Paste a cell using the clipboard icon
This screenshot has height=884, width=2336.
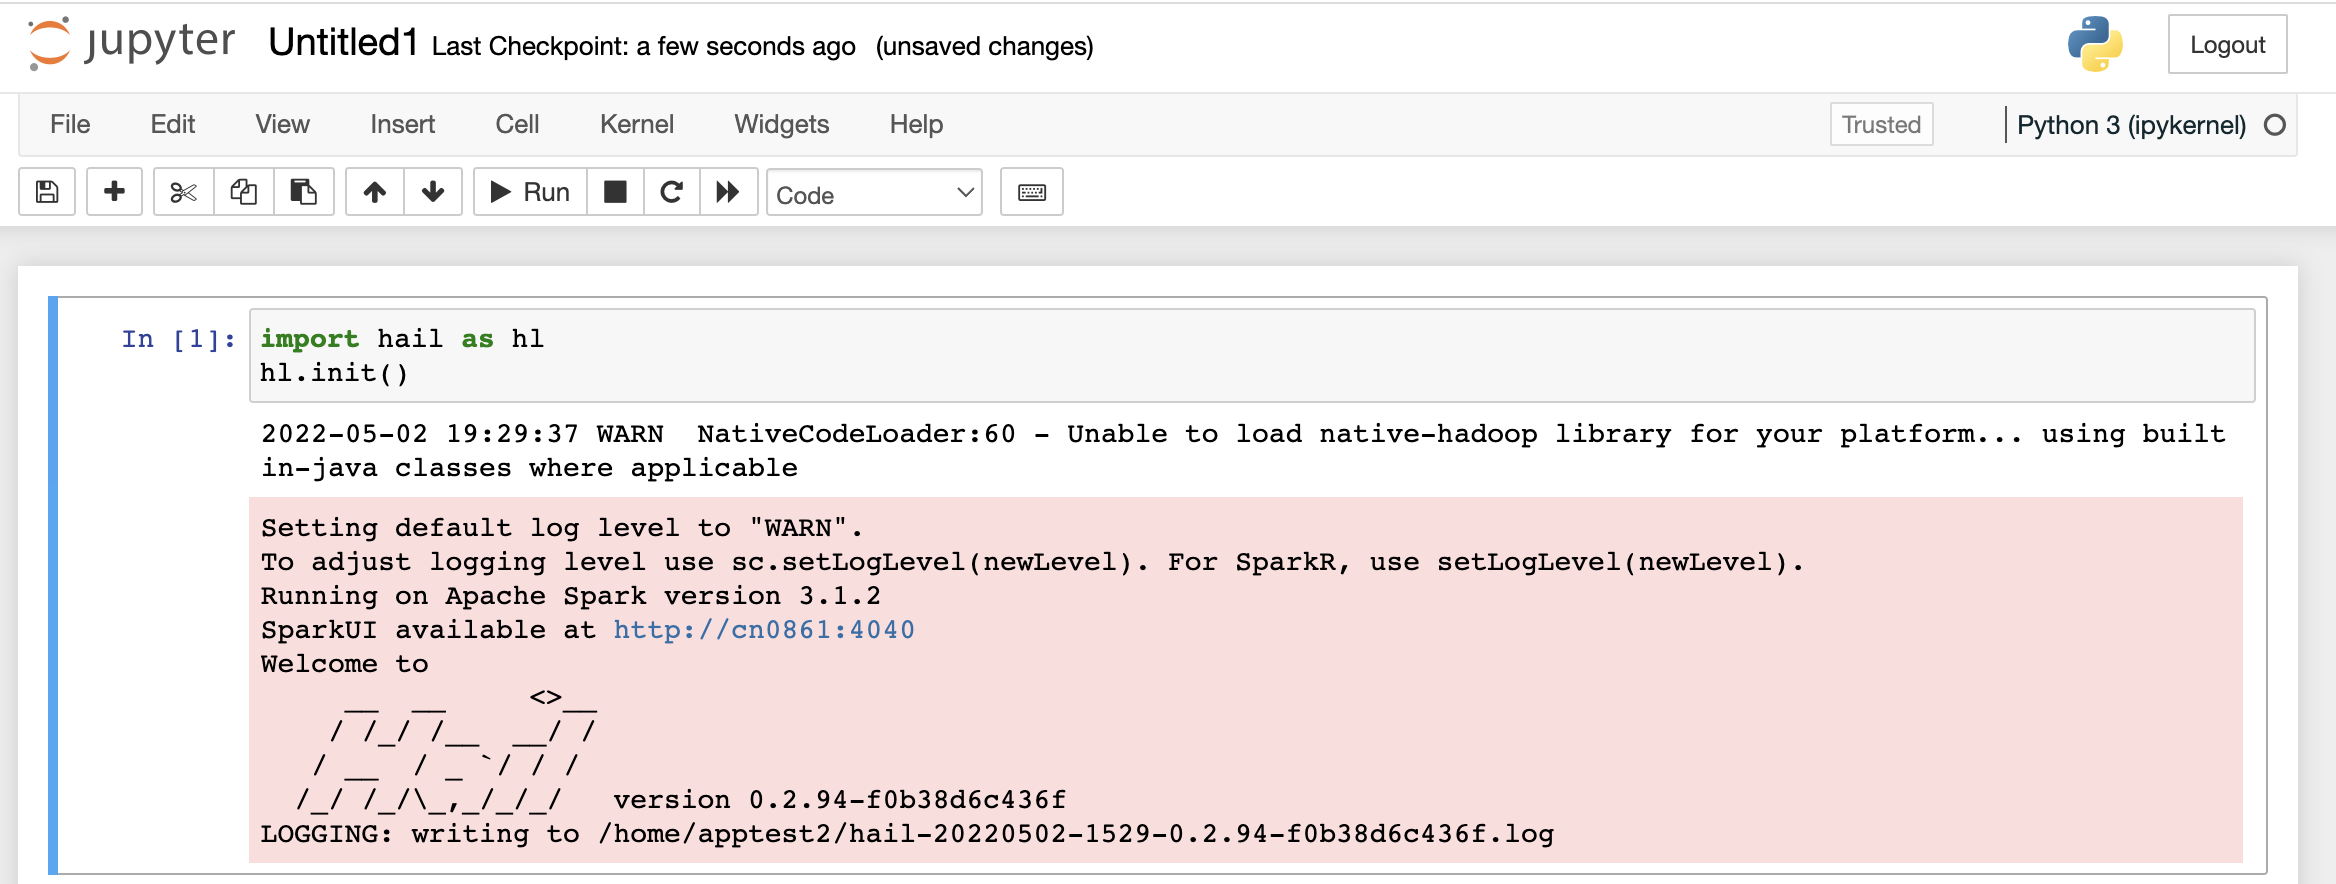click(x=304, y=191)
